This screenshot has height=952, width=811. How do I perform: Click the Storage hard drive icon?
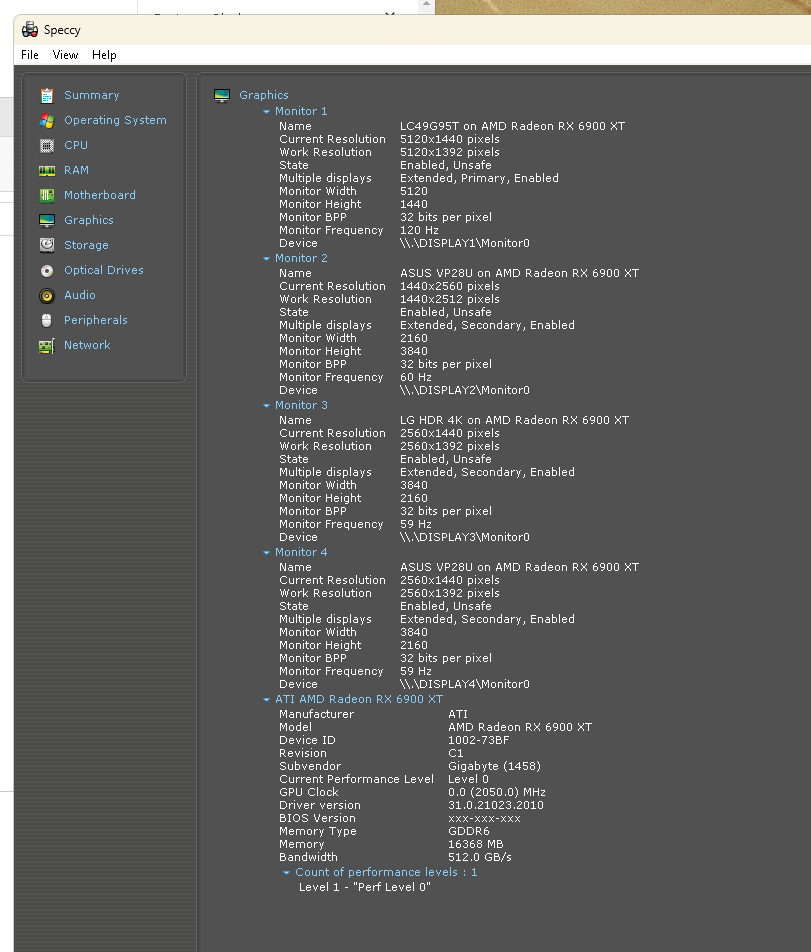pyautogui.click(x=47, y=245)
